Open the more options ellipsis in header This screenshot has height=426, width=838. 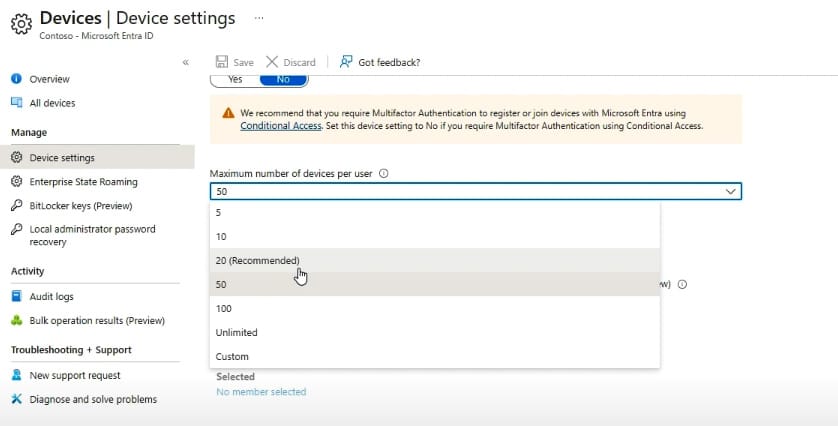tap(259, 18)
